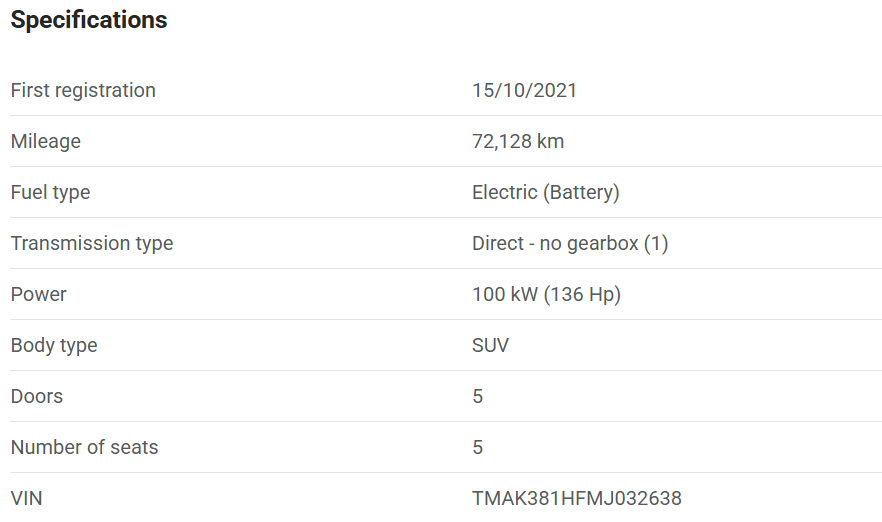The width and height of the screenshot is (882, 522).
Task: Click the Specifications heading
Action: point(89,20)
